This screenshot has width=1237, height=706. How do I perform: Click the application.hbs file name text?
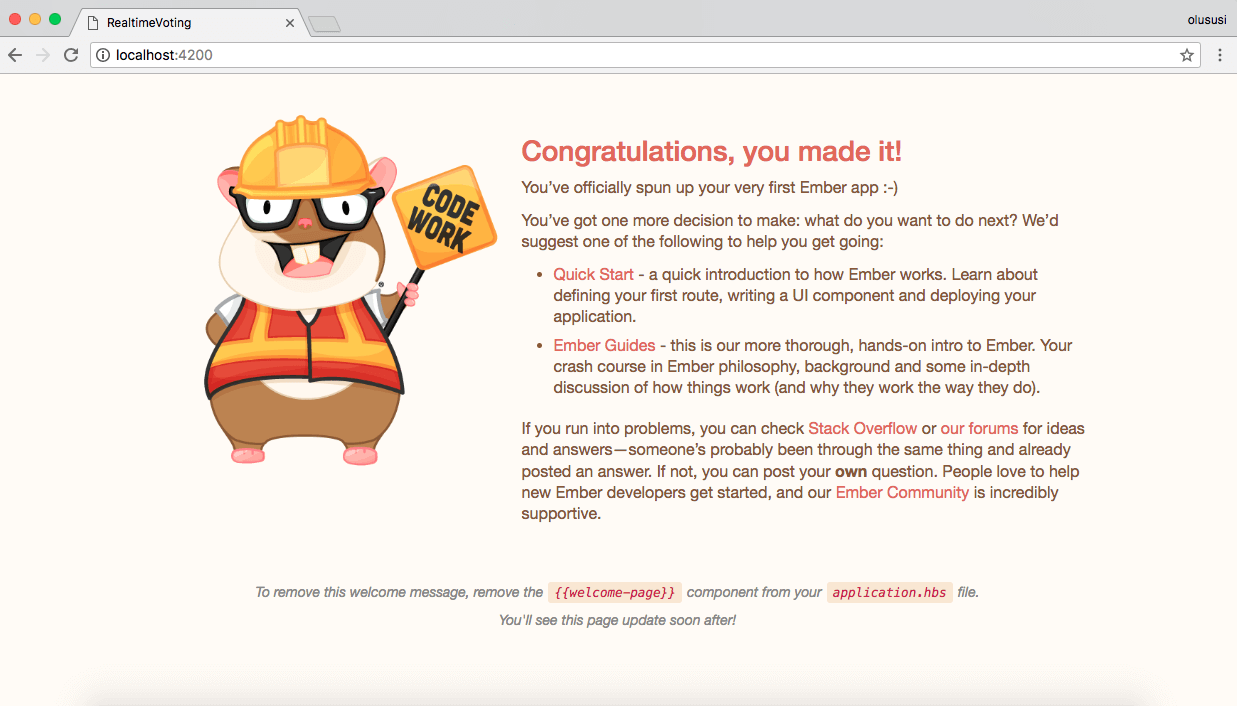click(889, 592)
